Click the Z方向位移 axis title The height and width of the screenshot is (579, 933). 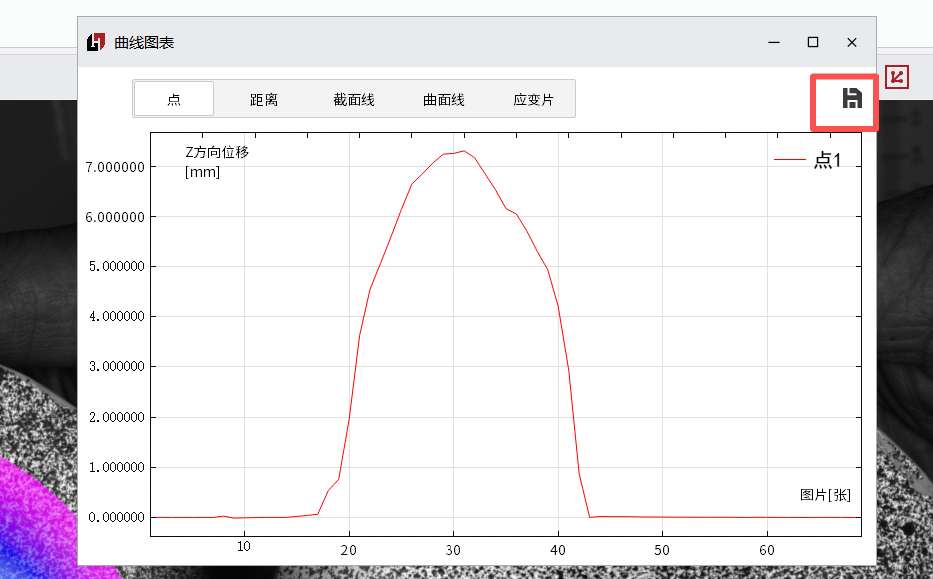point(217,152)
